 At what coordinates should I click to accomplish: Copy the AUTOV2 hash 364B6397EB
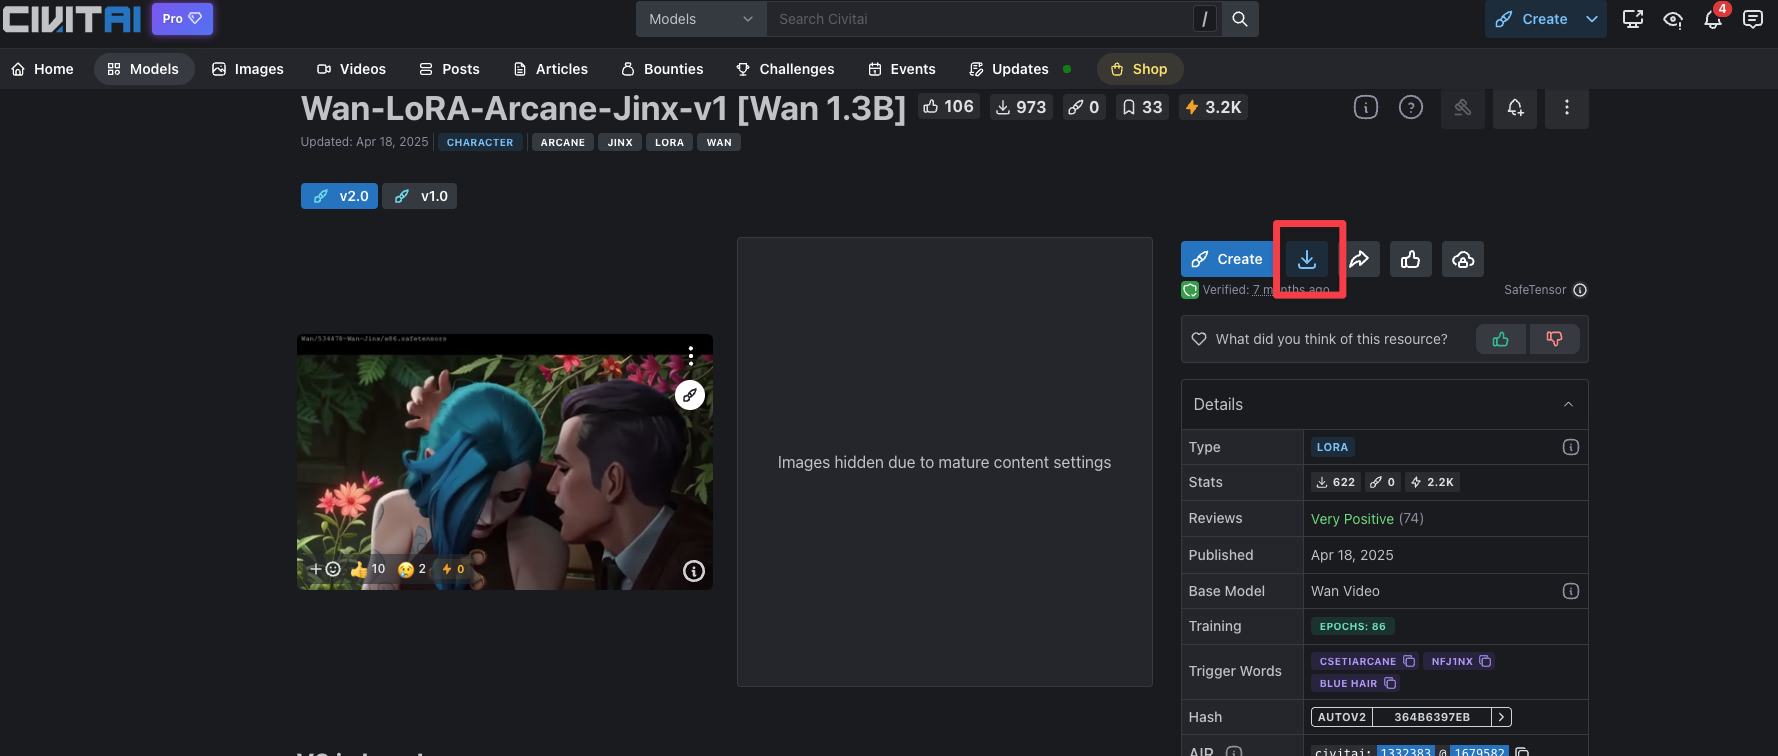tap(1431, 717)
